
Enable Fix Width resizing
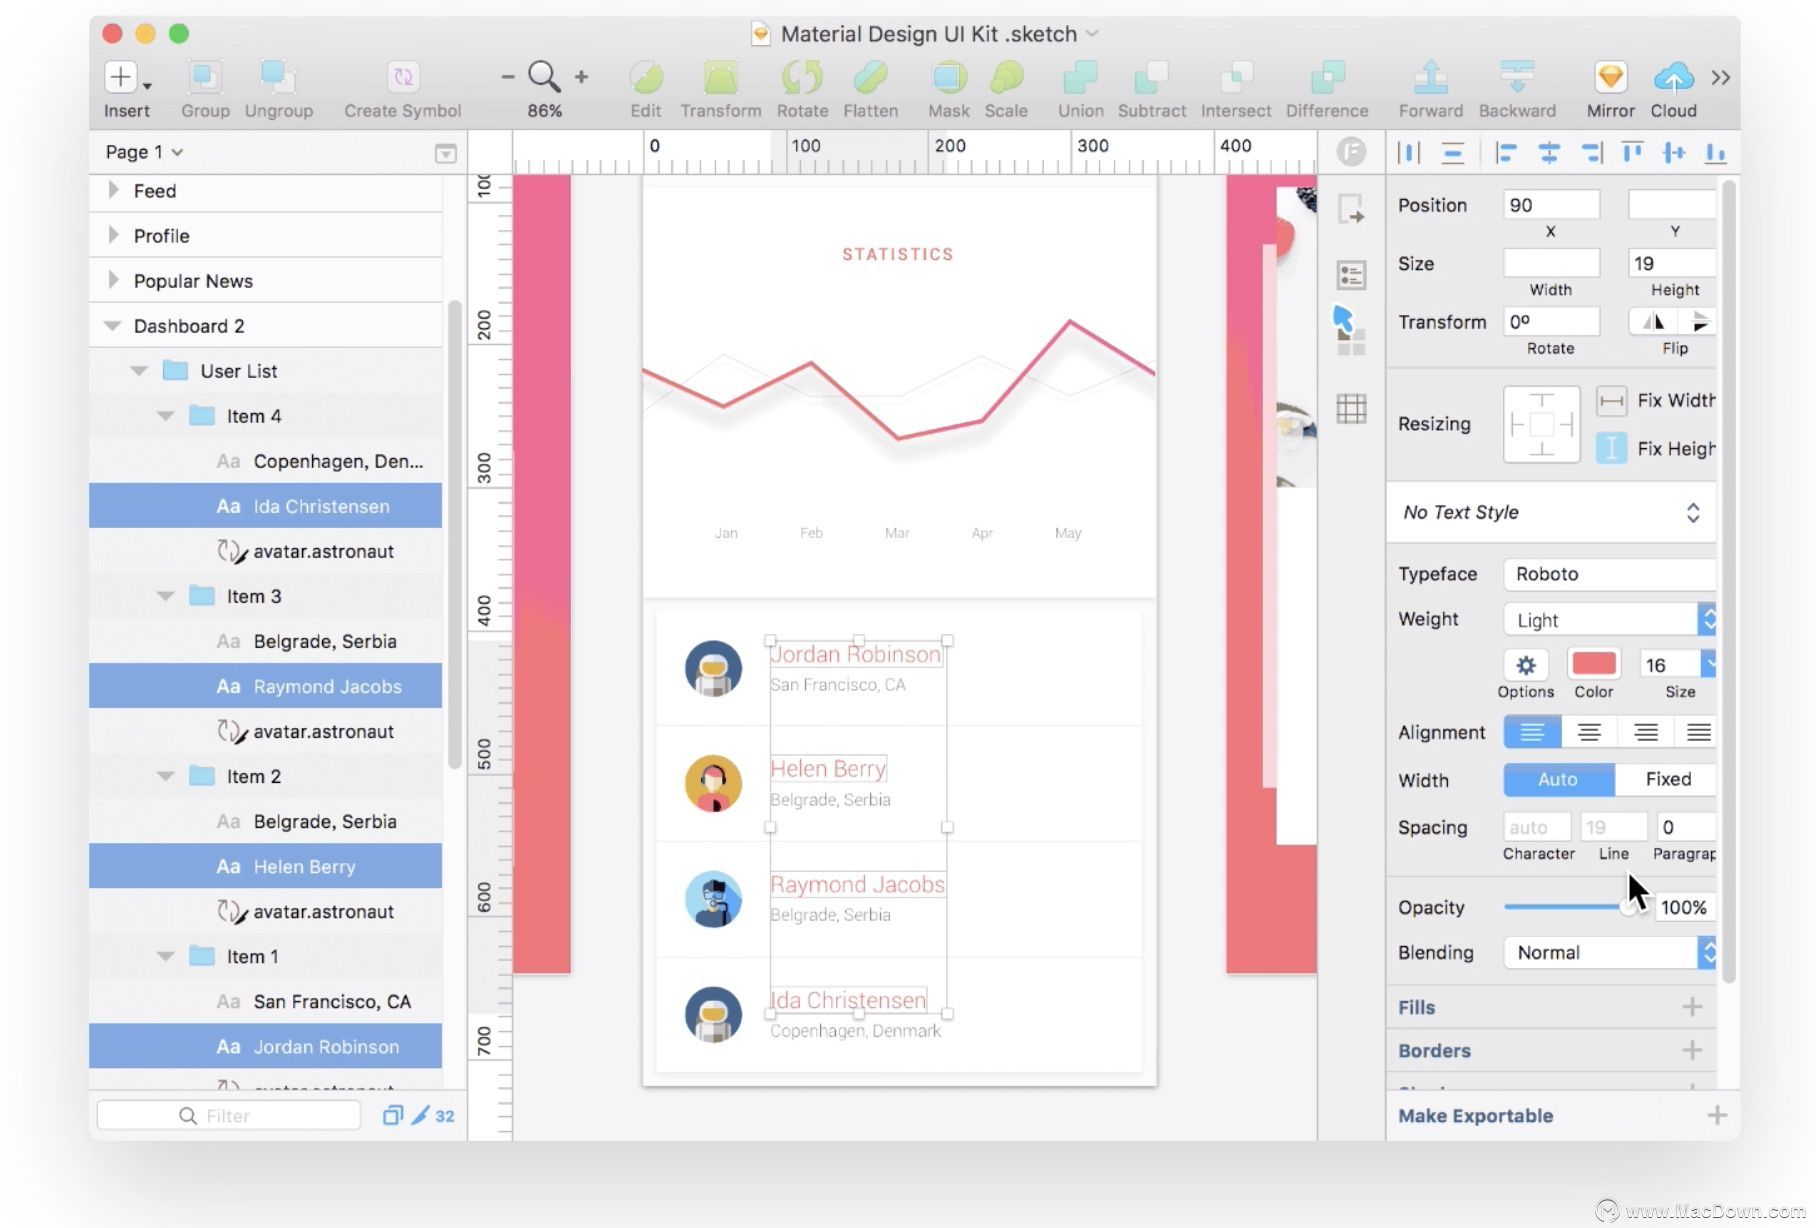pos(1611,401)
